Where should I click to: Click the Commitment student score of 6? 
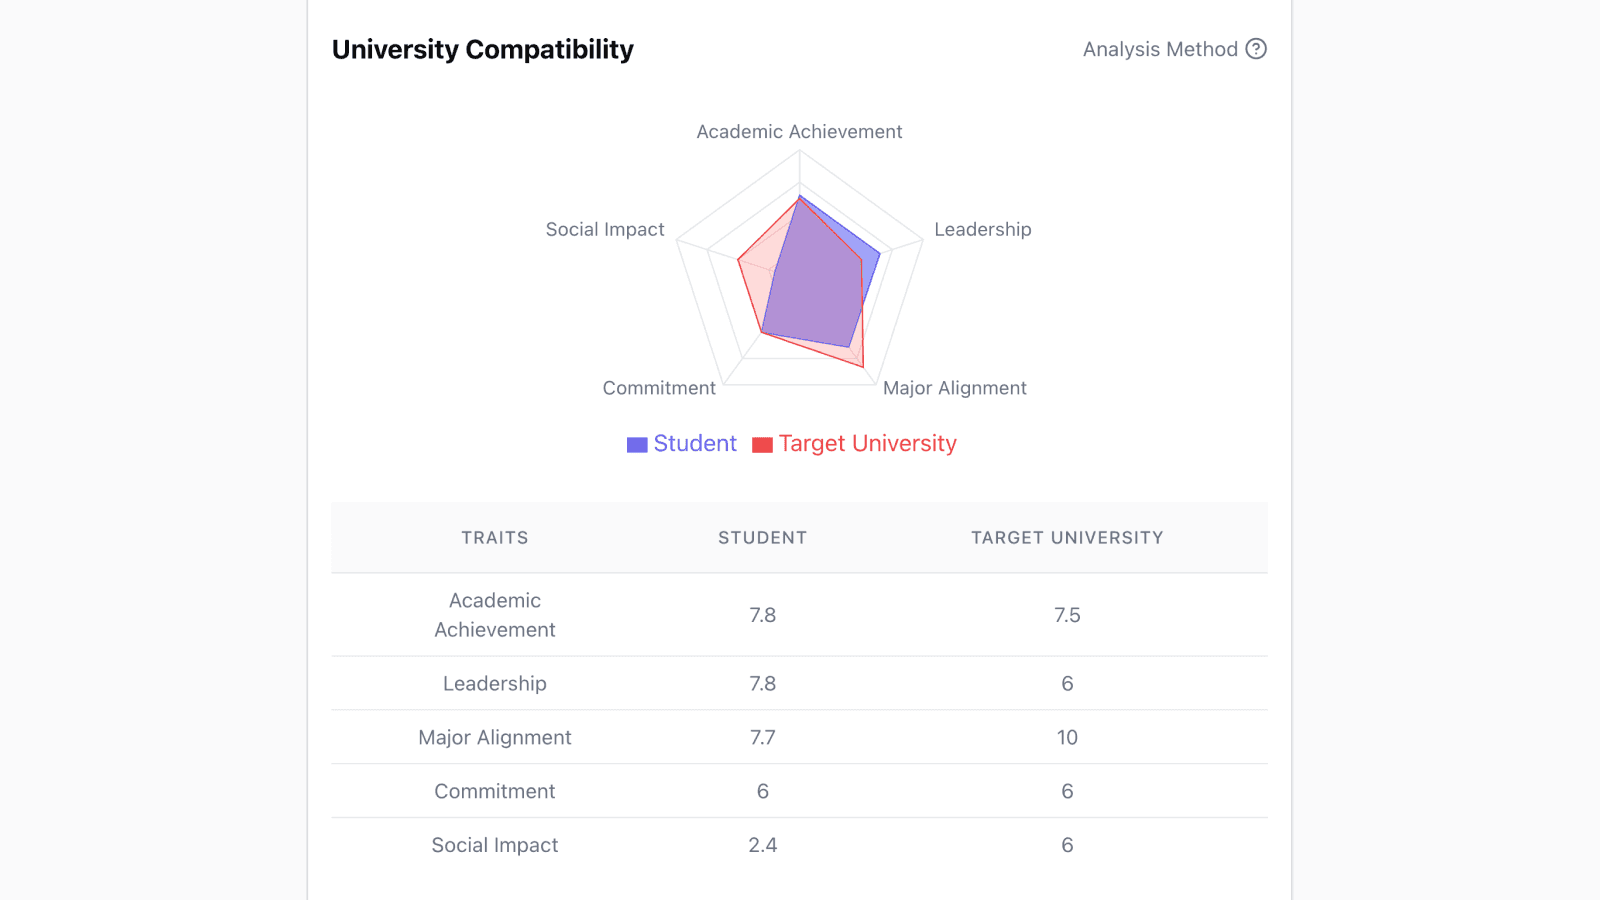click(762, 791)
